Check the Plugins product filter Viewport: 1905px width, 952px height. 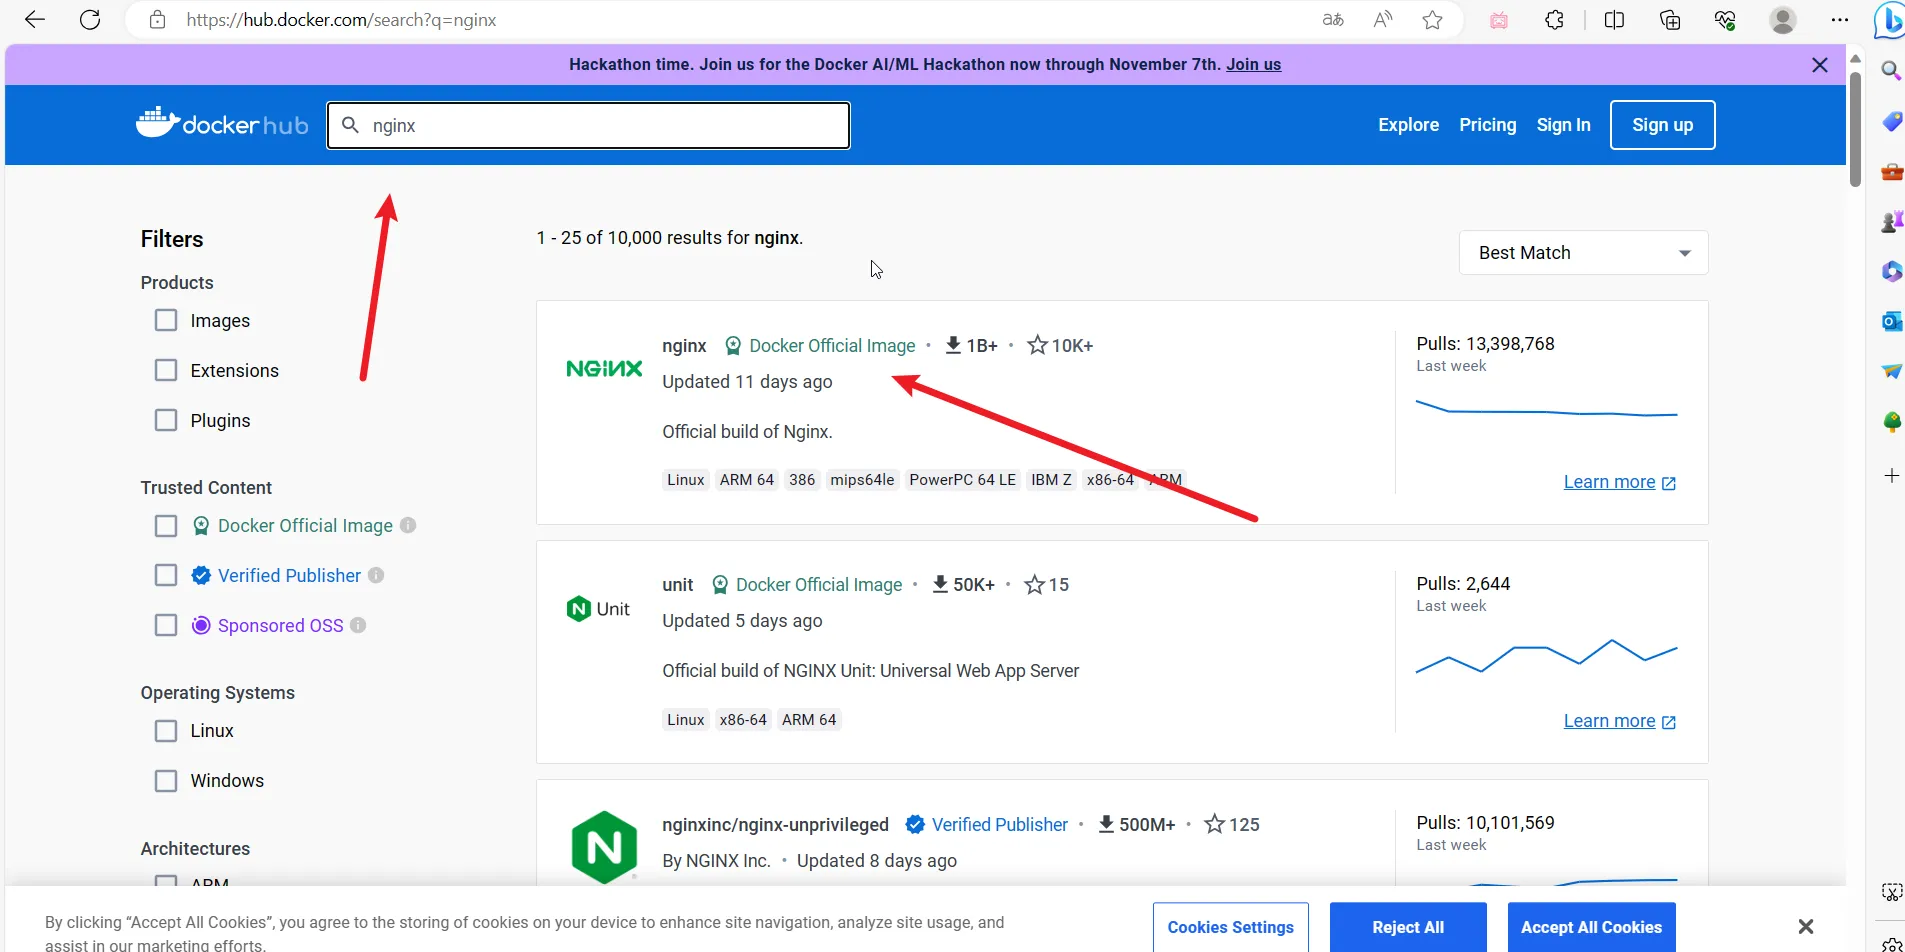pyautogui.click(x=166, y=420)
